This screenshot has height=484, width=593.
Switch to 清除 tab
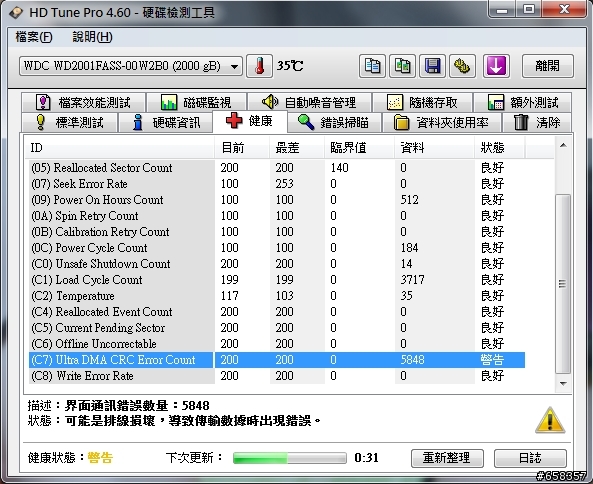[537, 123]
